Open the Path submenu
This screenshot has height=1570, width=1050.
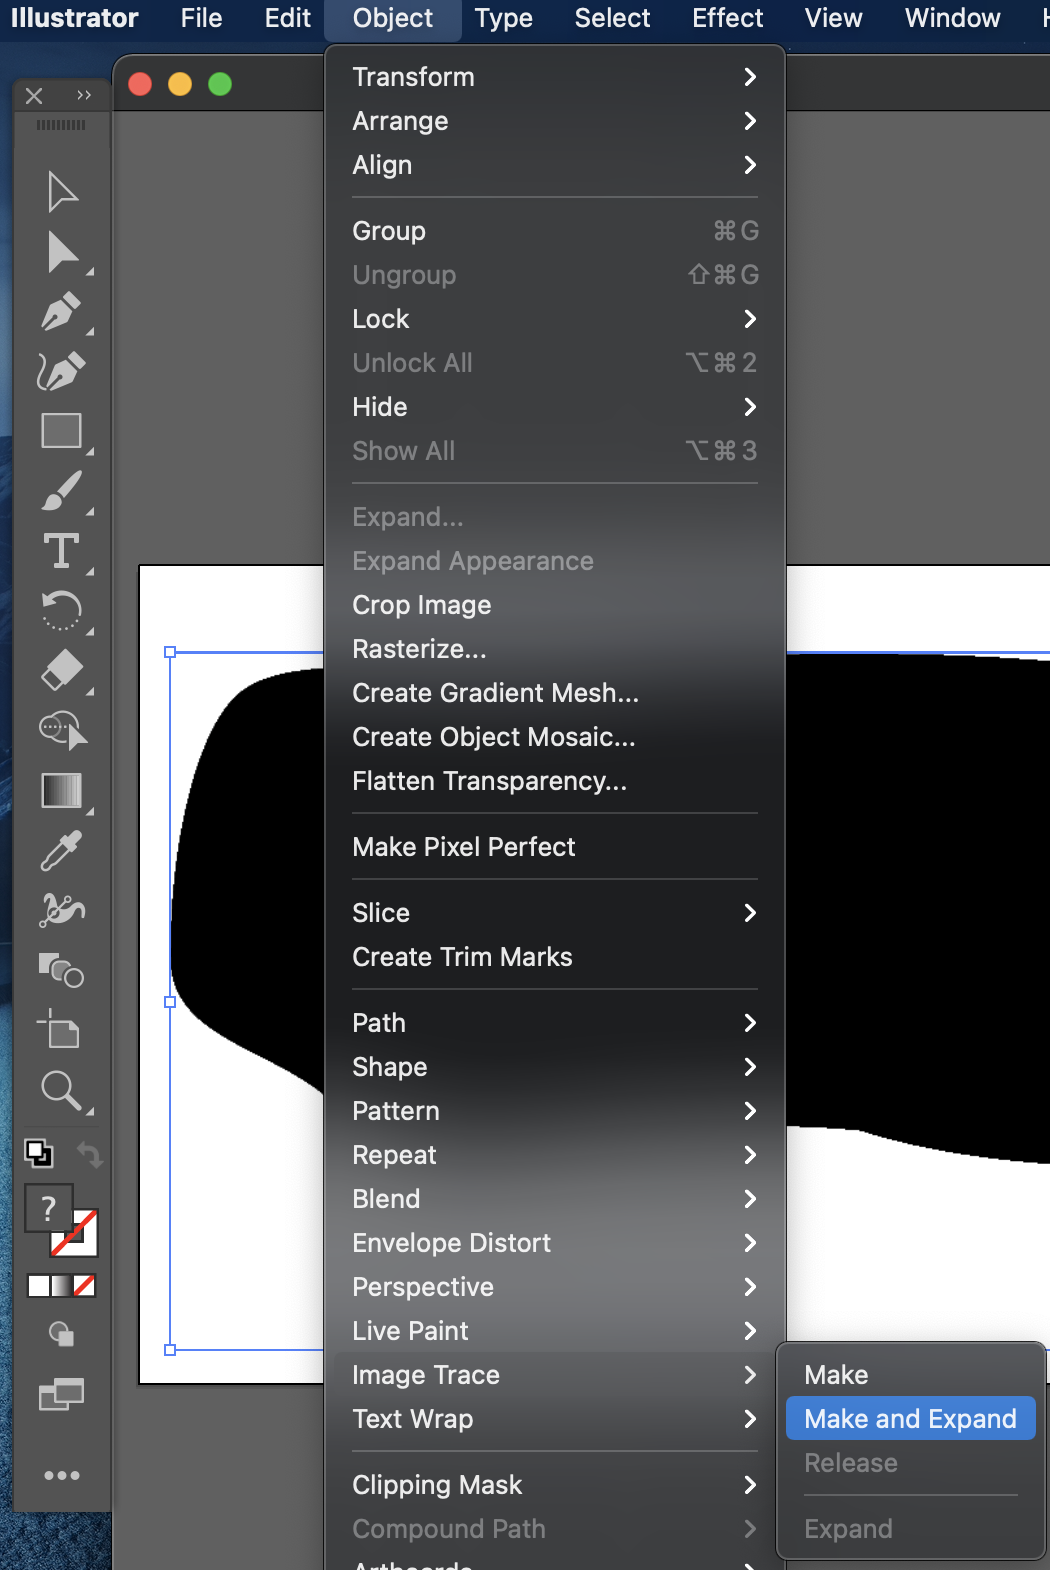(554, 1023)
